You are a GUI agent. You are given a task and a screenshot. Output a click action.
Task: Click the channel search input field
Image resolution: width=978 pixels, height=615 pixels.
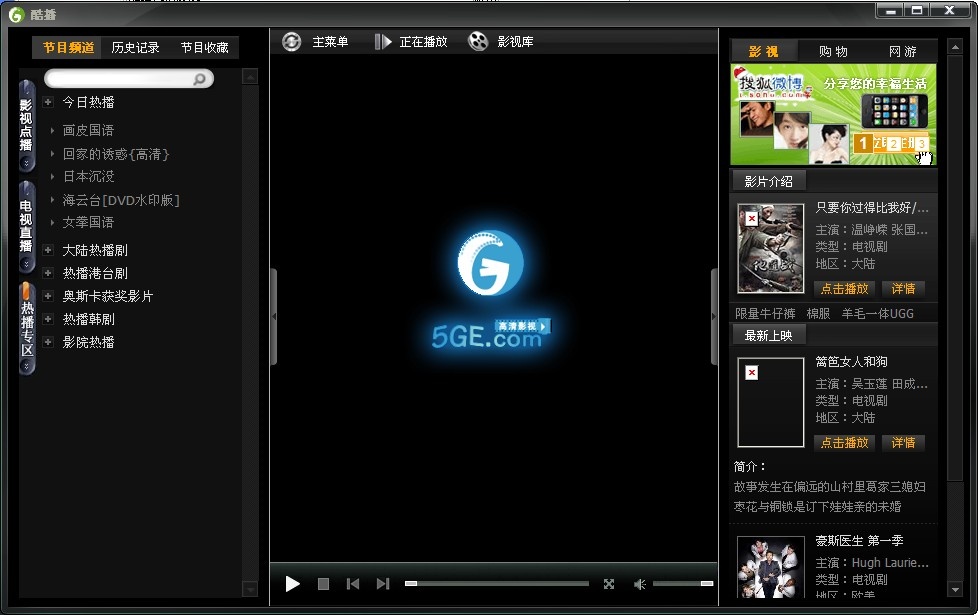pos(120,79)
